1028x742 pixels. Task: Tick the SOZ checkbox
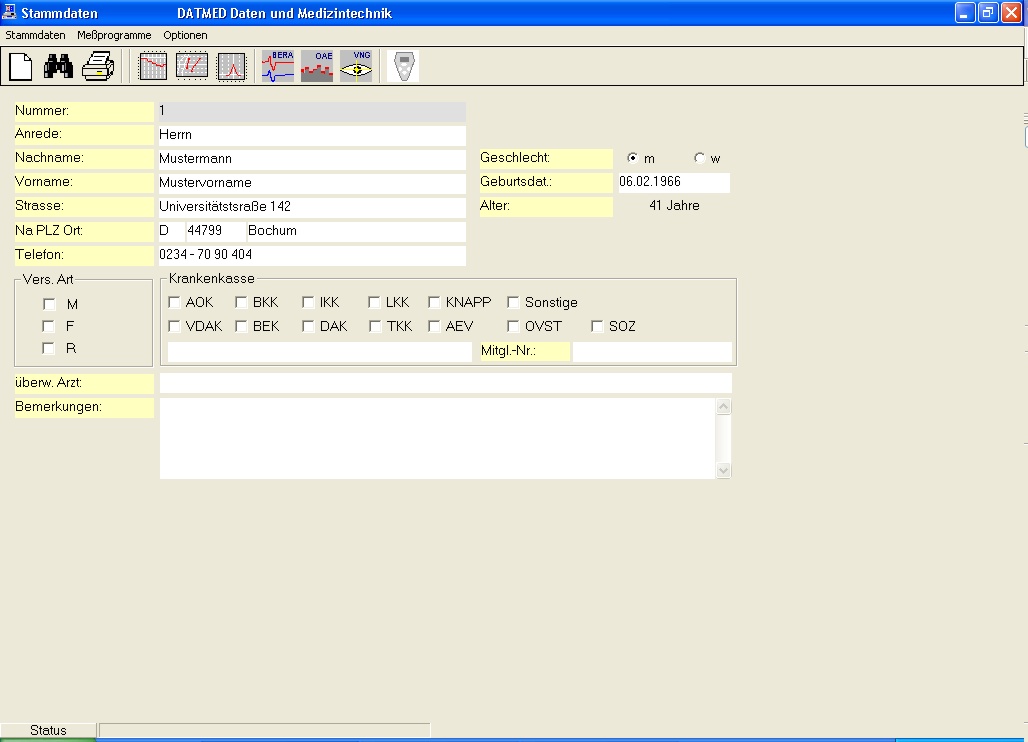tap(597, 326)
